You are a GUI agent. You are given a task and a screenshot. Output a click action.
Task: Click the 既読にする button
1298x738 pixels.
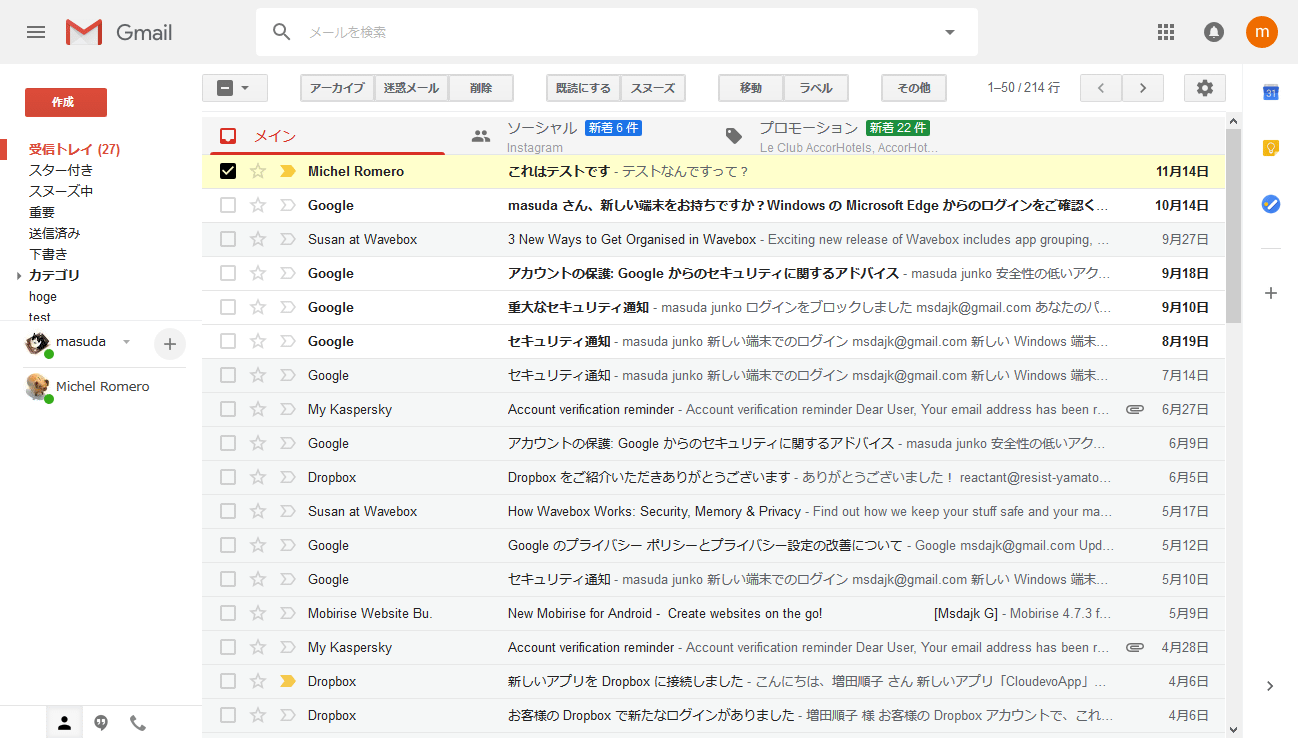(x=583, y=88)
